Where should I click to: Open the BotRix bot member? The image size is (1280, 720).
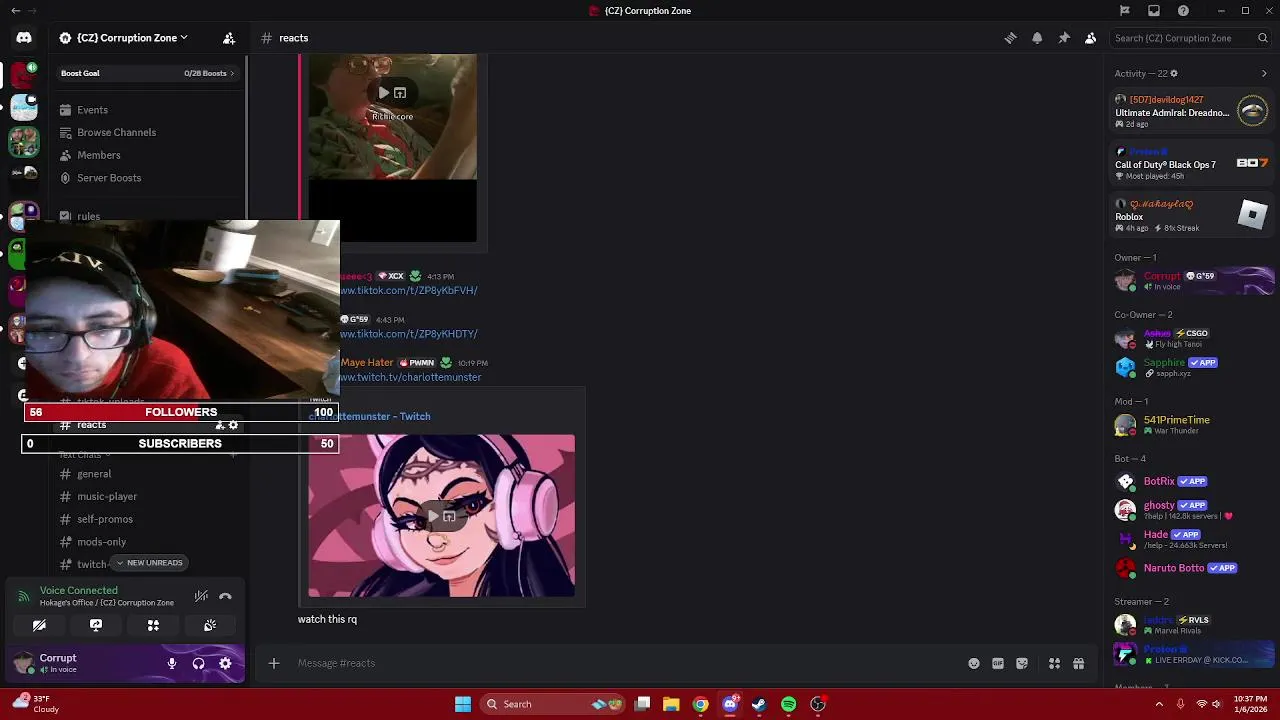(x=1193, y=481)
